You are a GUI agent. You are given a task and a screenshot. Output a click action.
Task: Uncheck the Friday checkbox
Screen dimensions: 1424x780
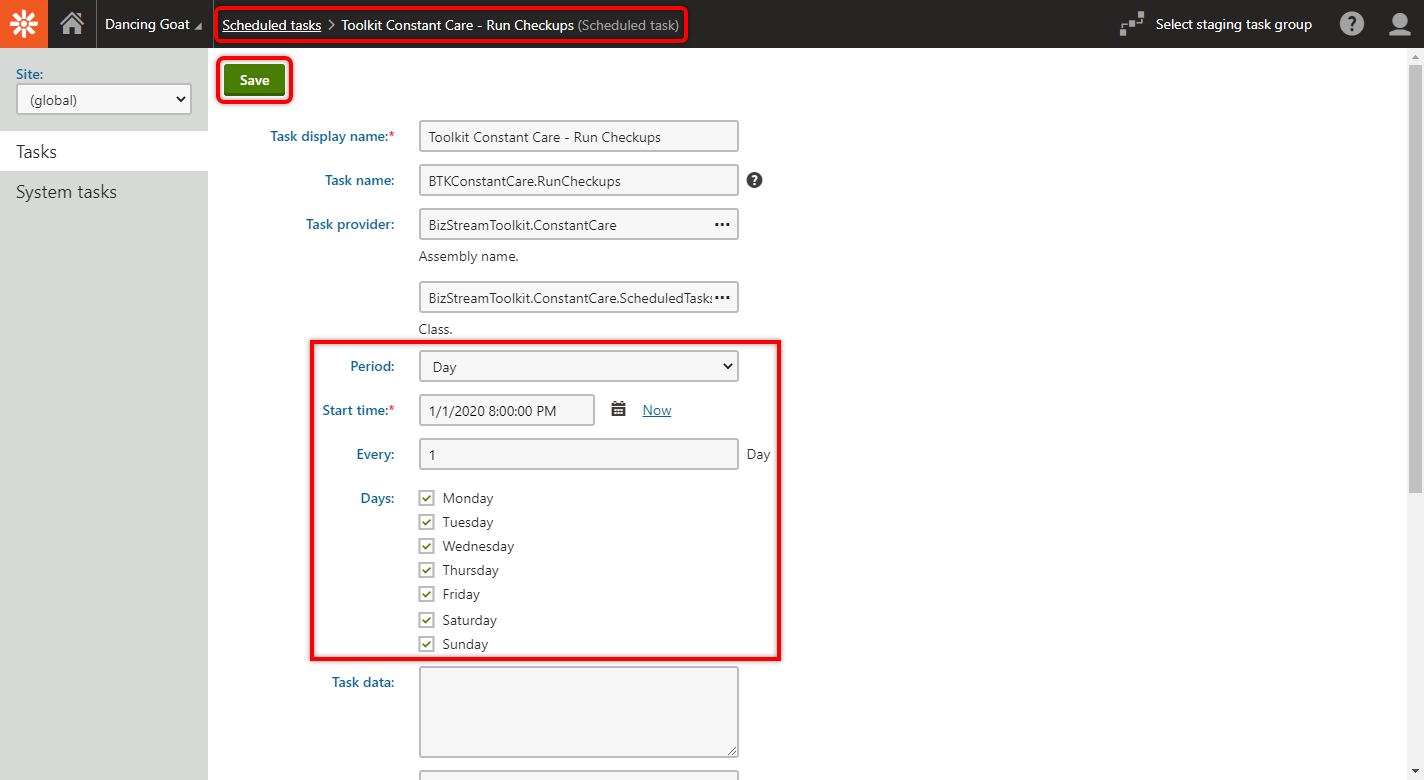pyautogui.click(x=427, y=594)
